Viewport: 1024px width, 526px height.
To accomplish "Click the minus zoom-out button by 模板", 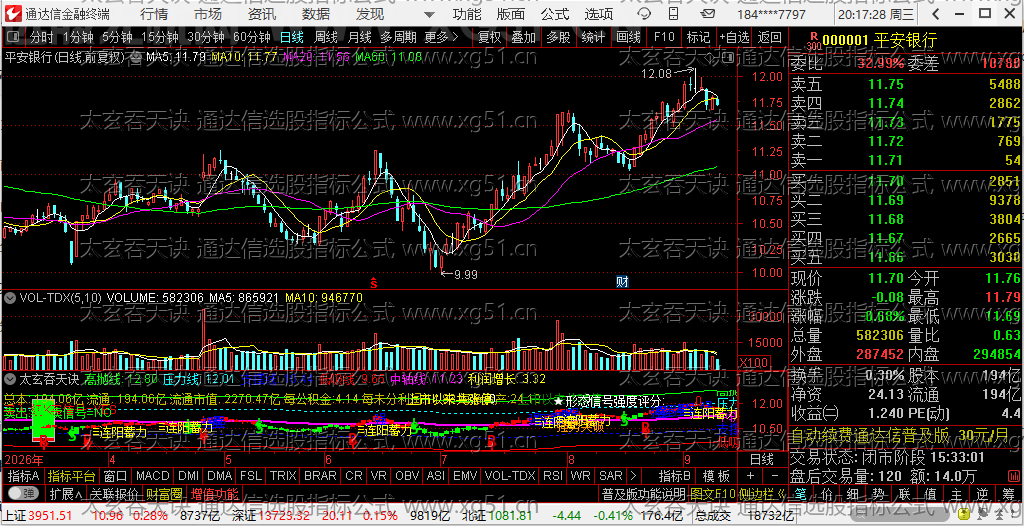I will coord(774,476).
